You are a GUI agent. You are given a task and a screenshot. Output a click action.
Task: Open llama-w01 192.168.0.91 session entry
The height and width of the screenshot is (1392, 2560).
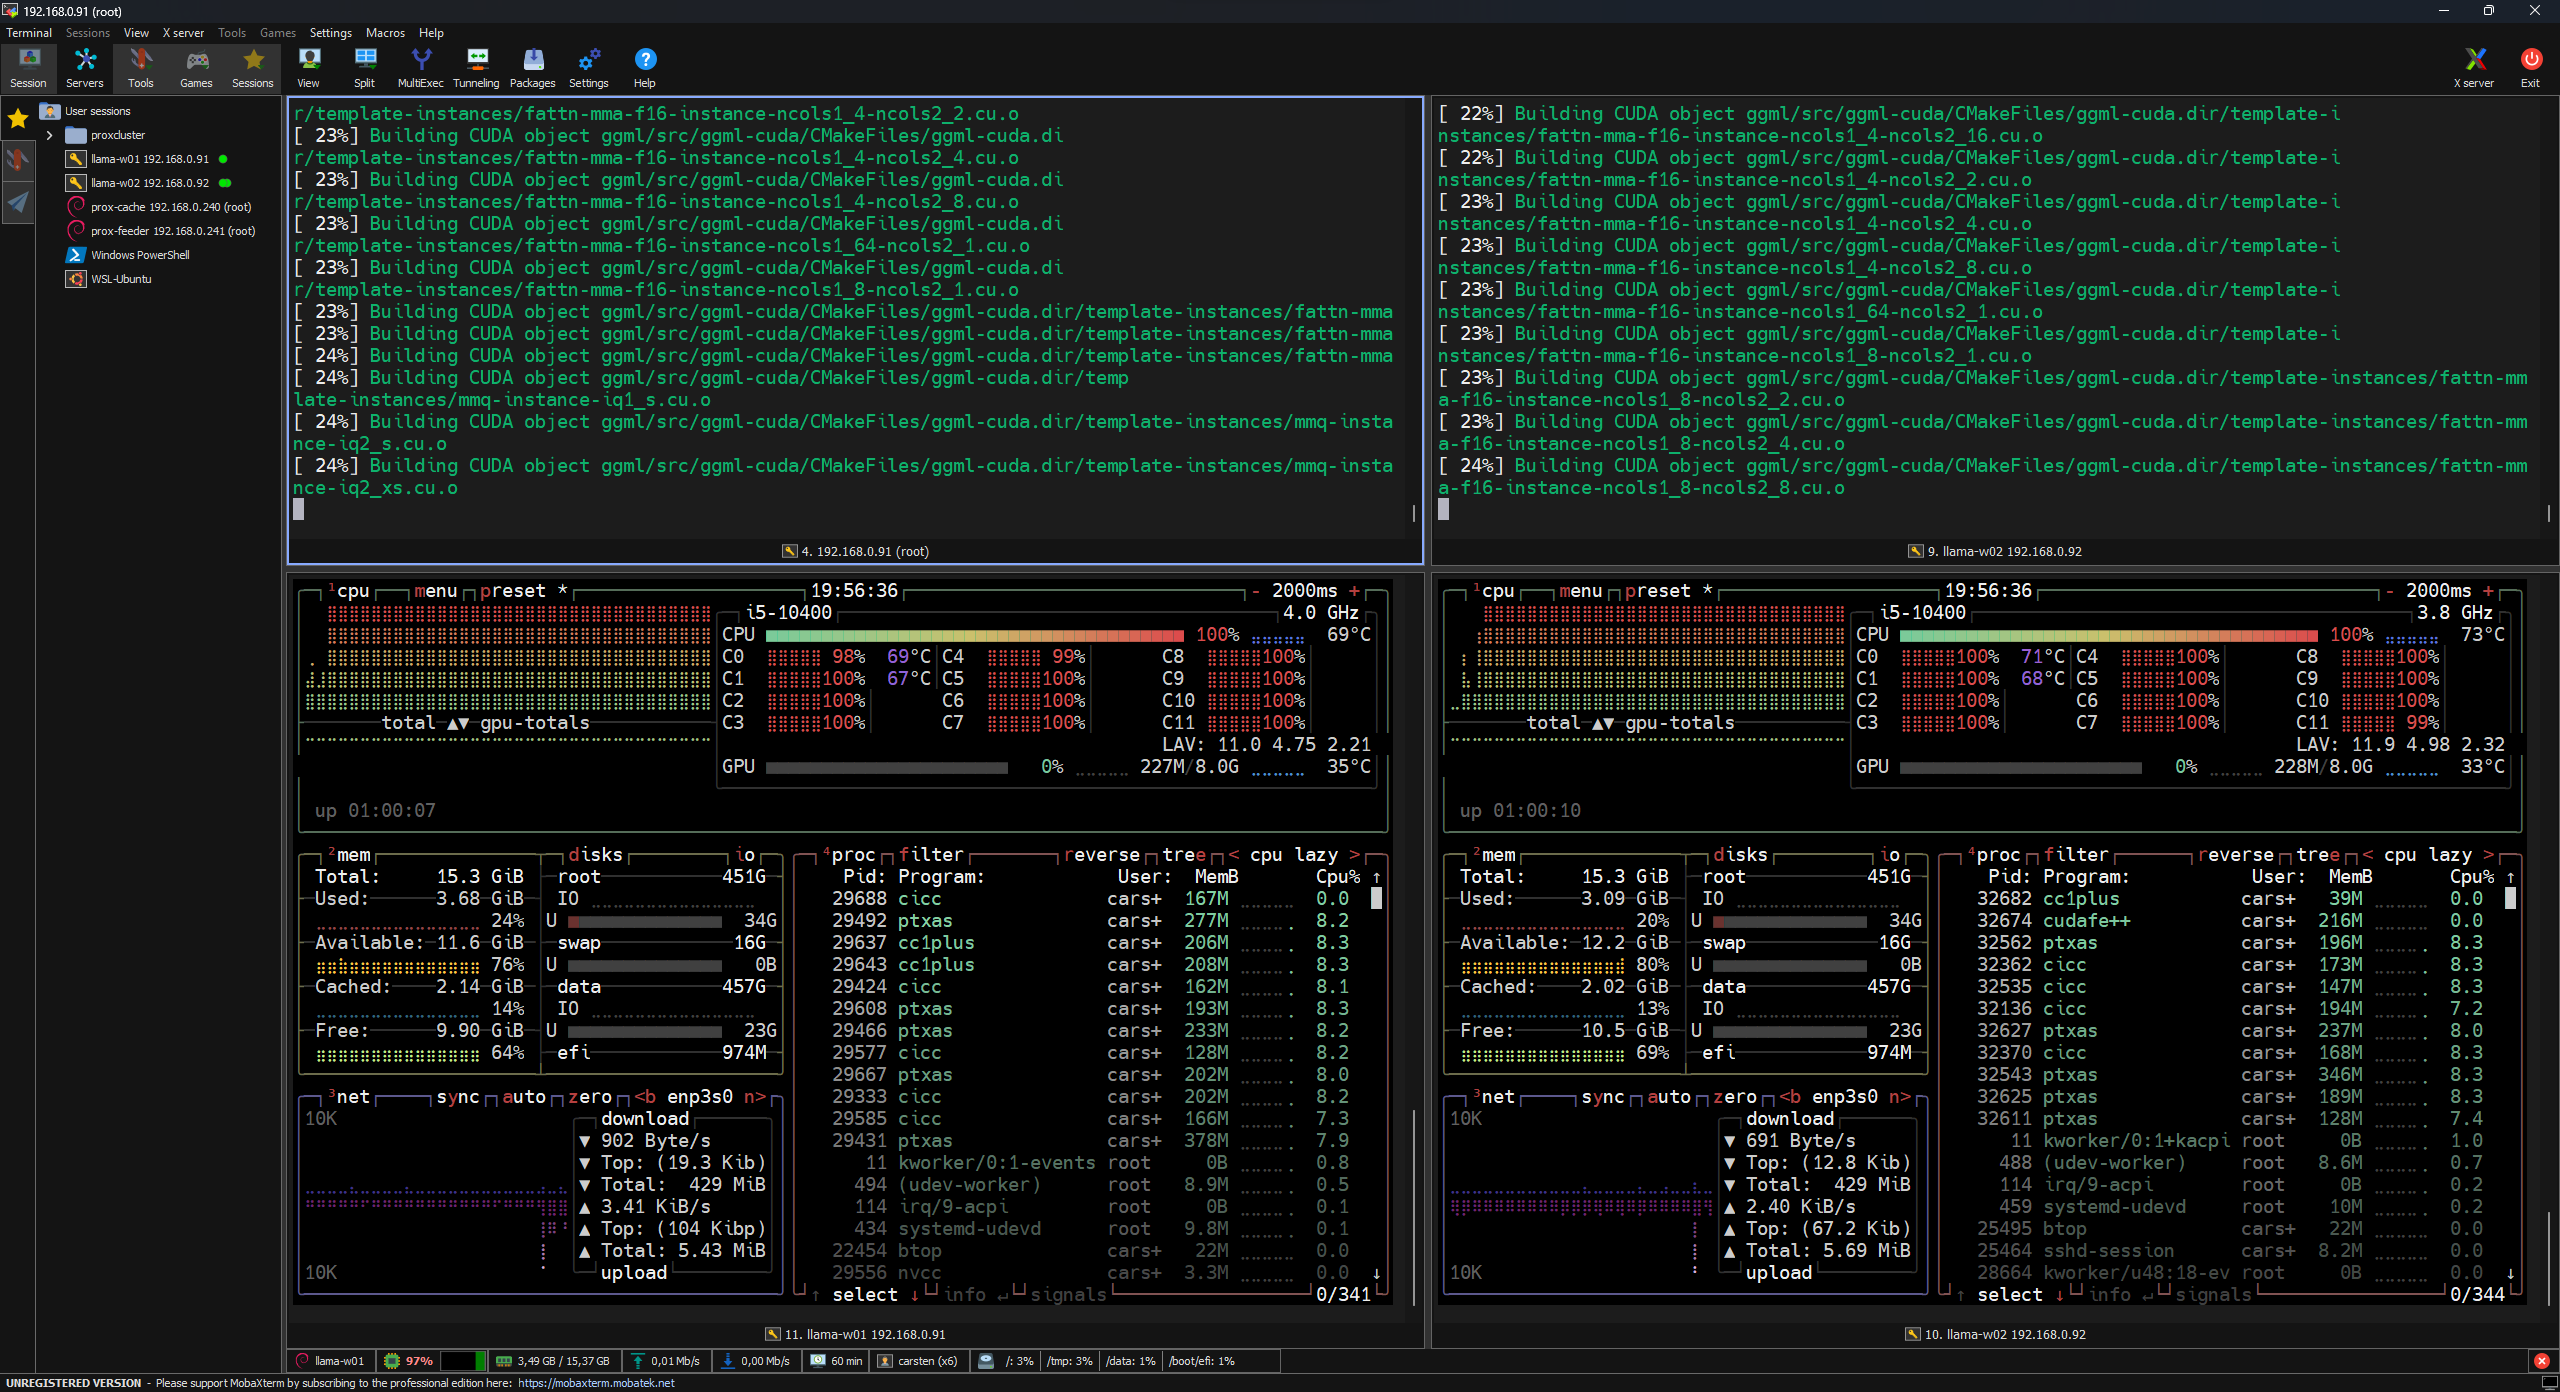pos(150,159)
